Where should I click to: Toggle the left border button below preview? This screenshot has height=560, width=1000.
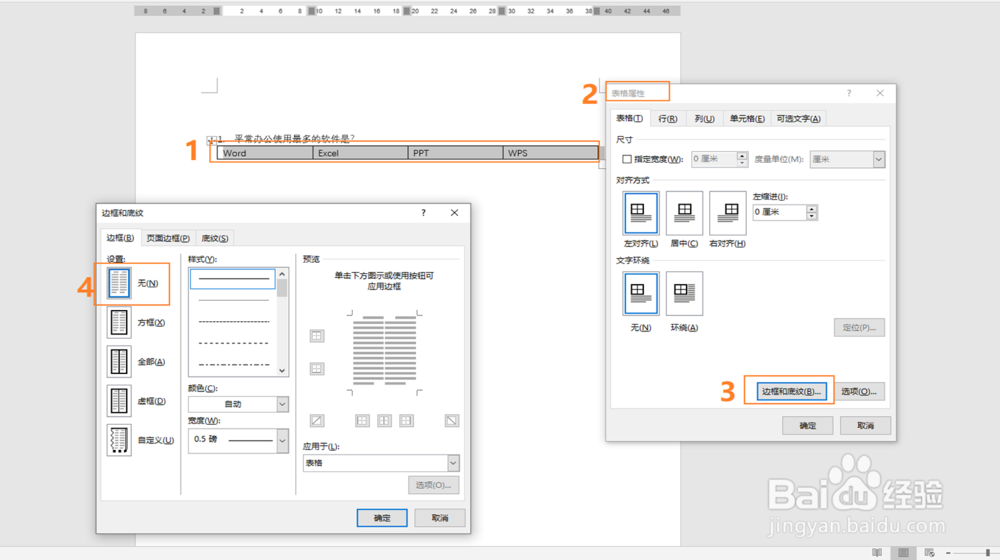click(362, 420)
